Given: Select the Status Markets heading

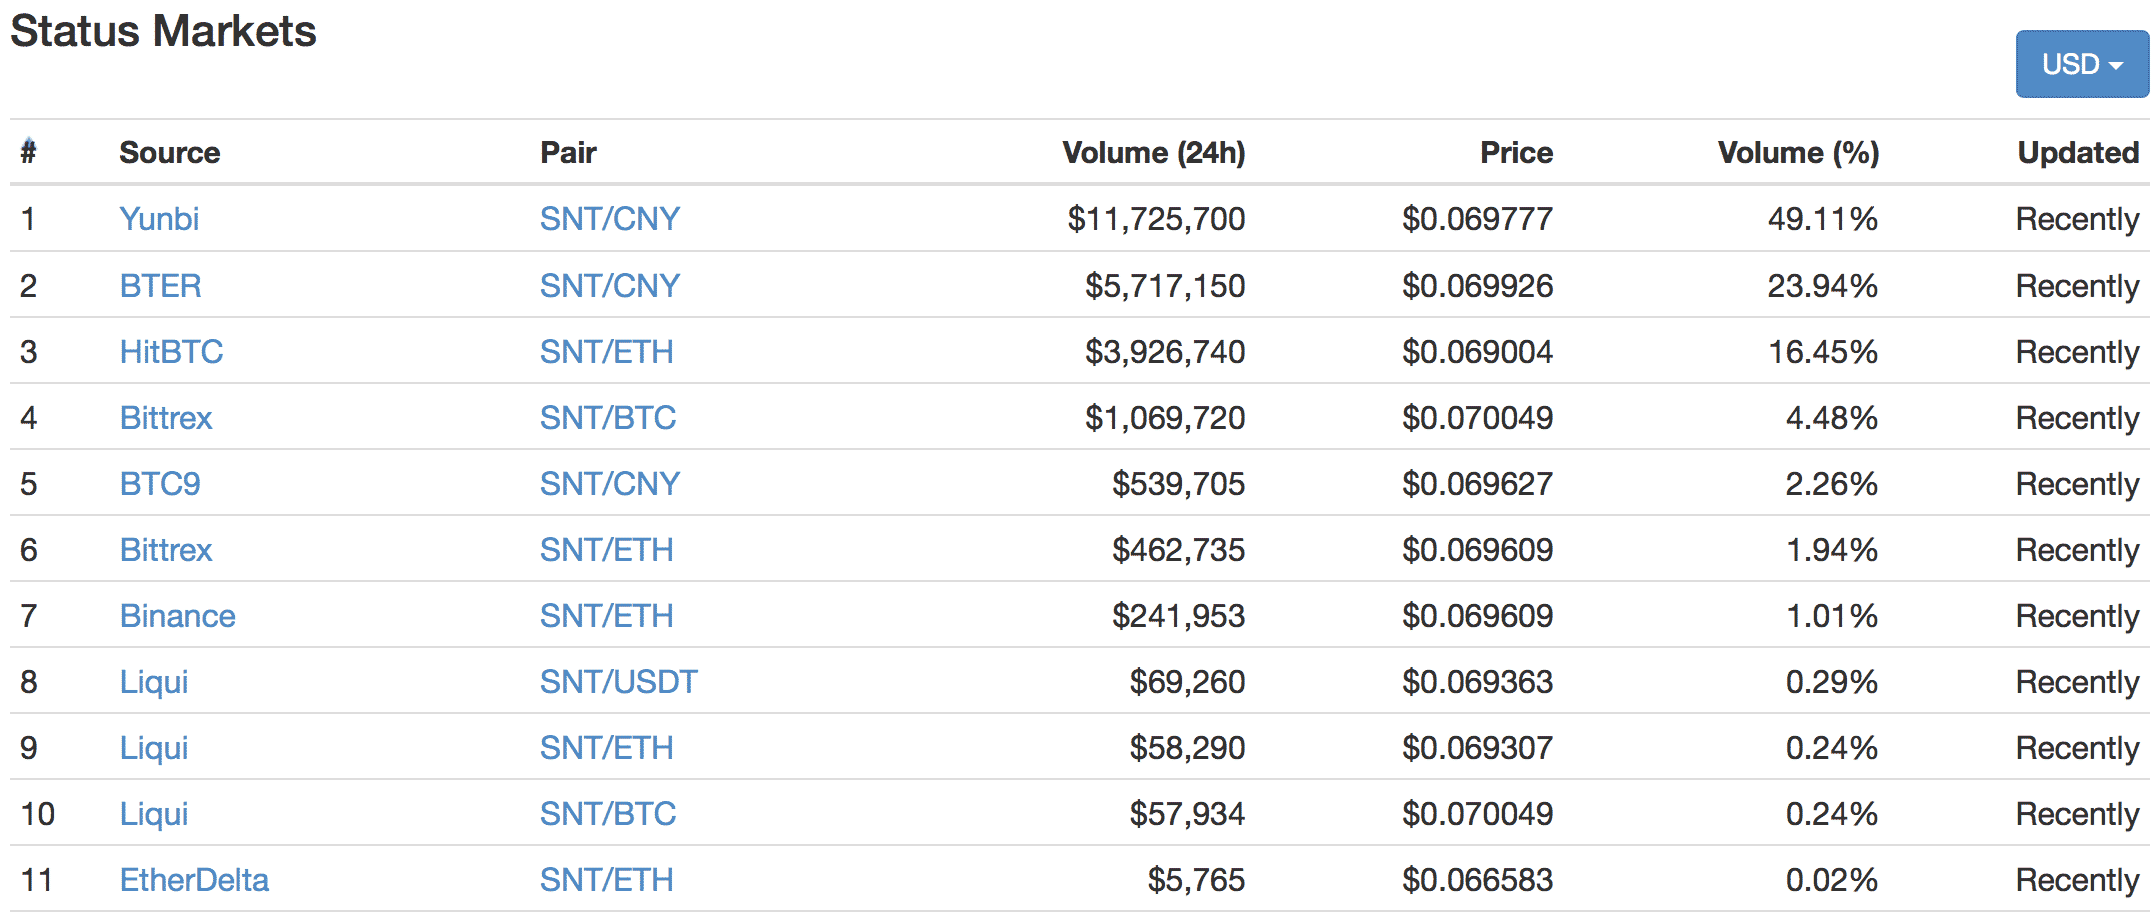Looking at the screenshot, I should pyautogui.click(x=163, y=30).
